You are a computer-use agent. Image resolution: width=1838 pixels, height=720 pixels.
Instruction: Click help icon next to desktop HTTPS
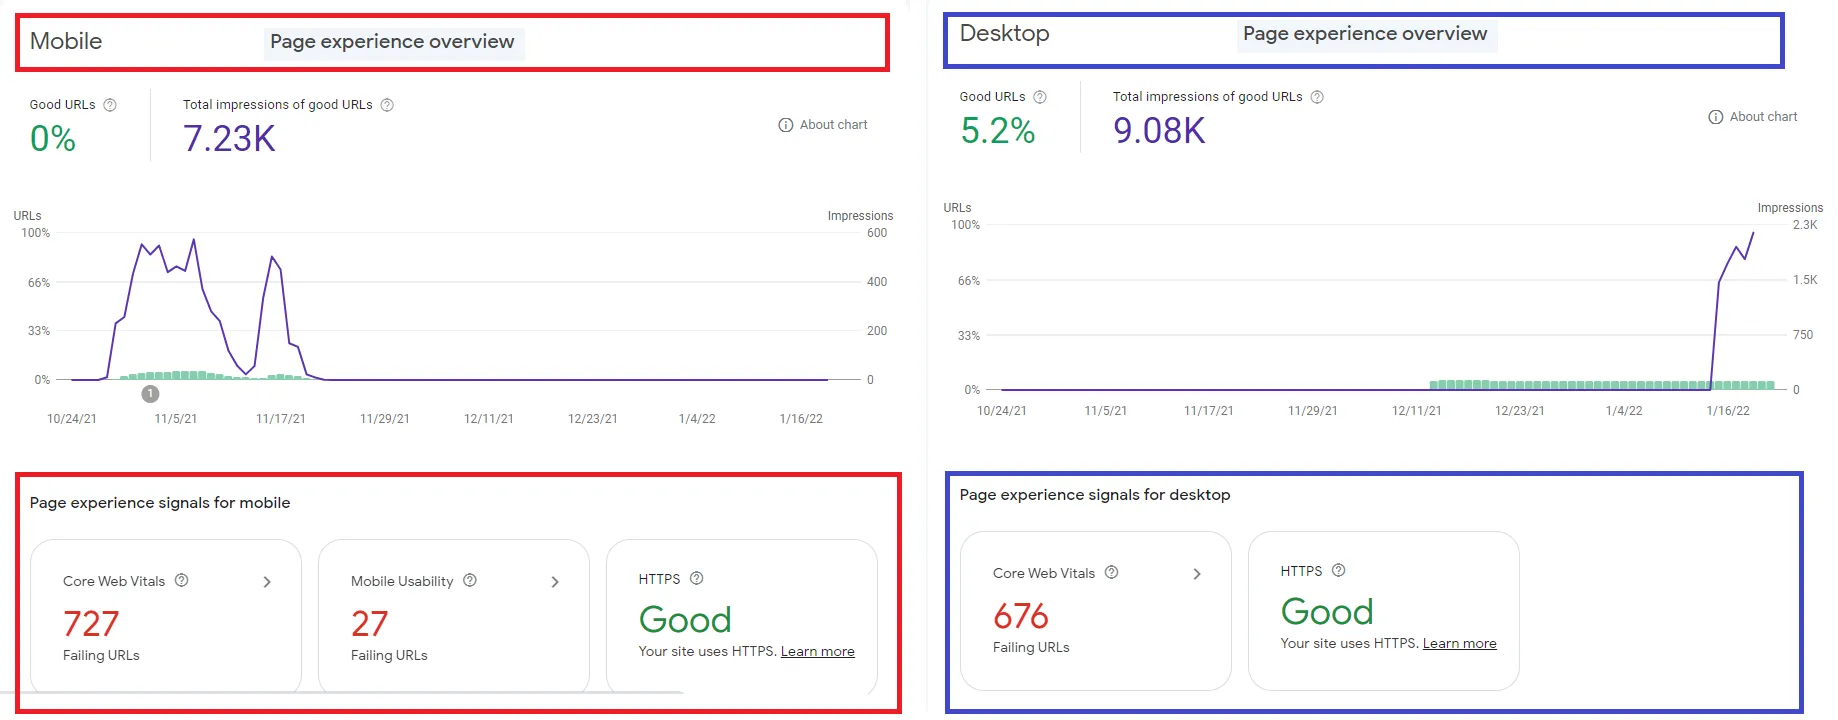pyautogui.click(x=1339, y=570)
